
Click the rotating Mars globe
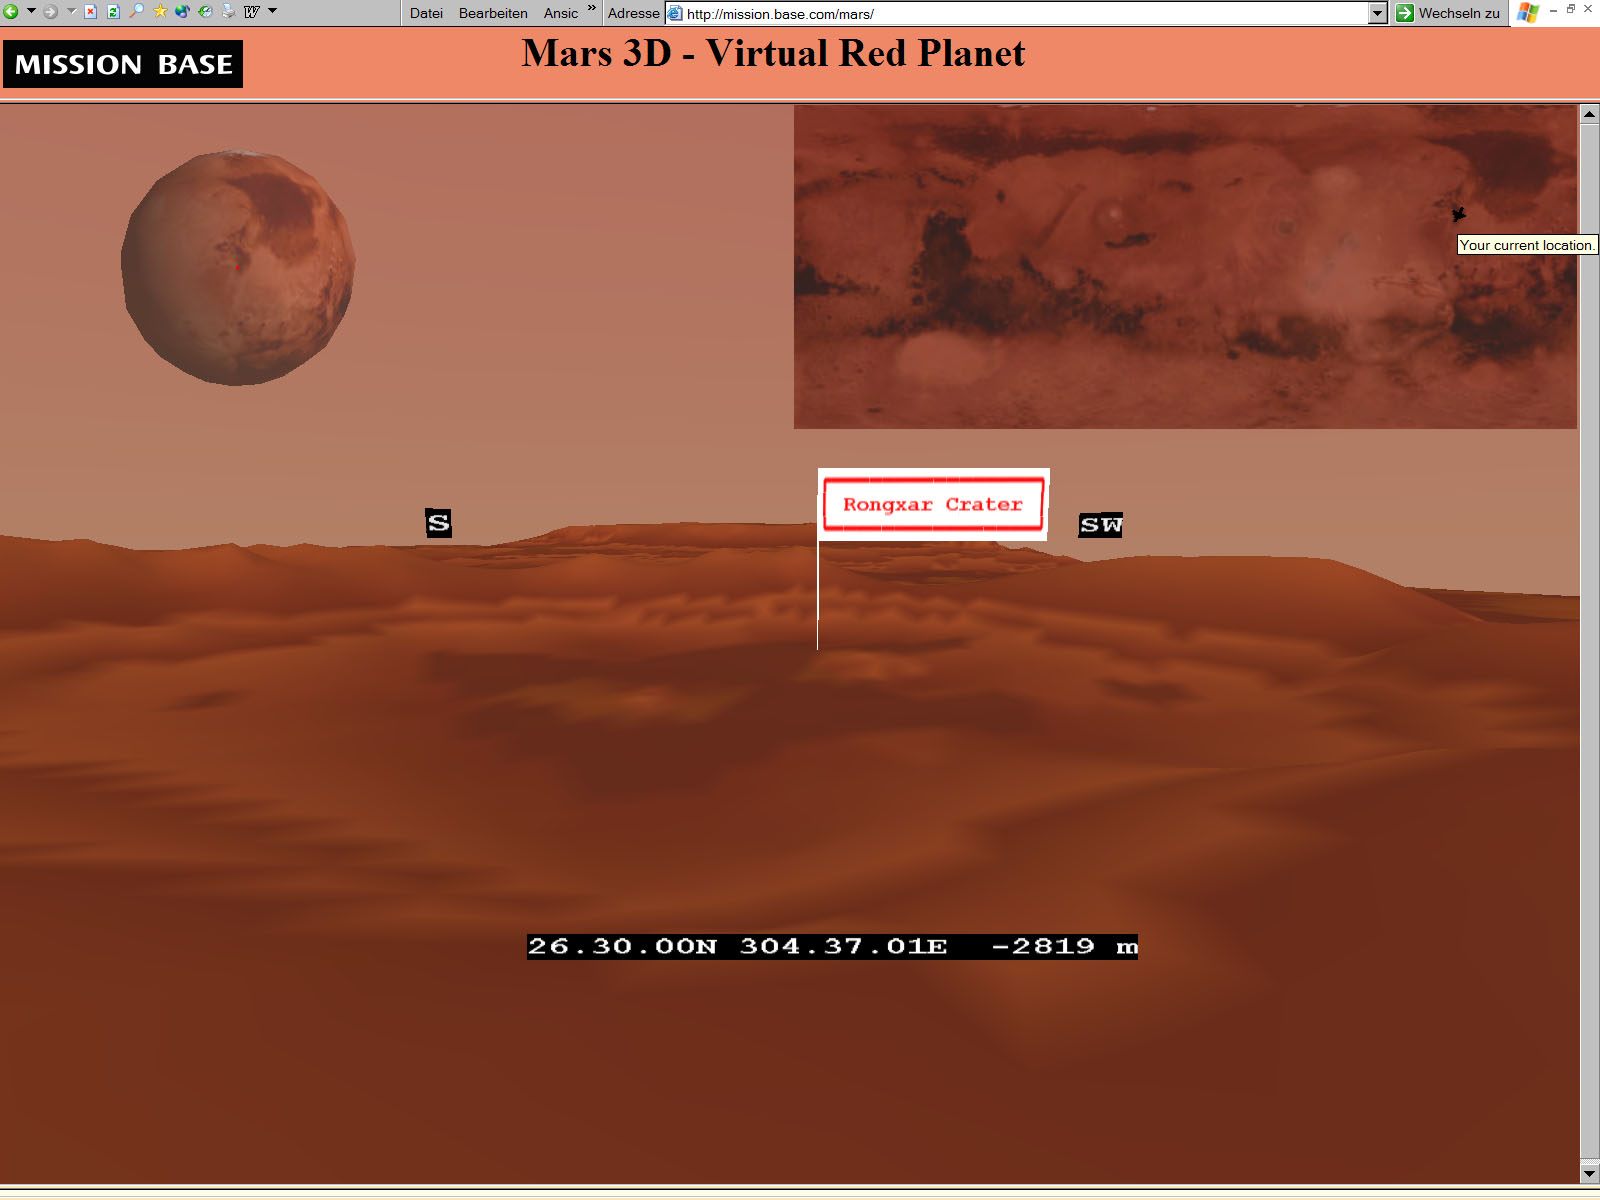[x=238, y=268]
